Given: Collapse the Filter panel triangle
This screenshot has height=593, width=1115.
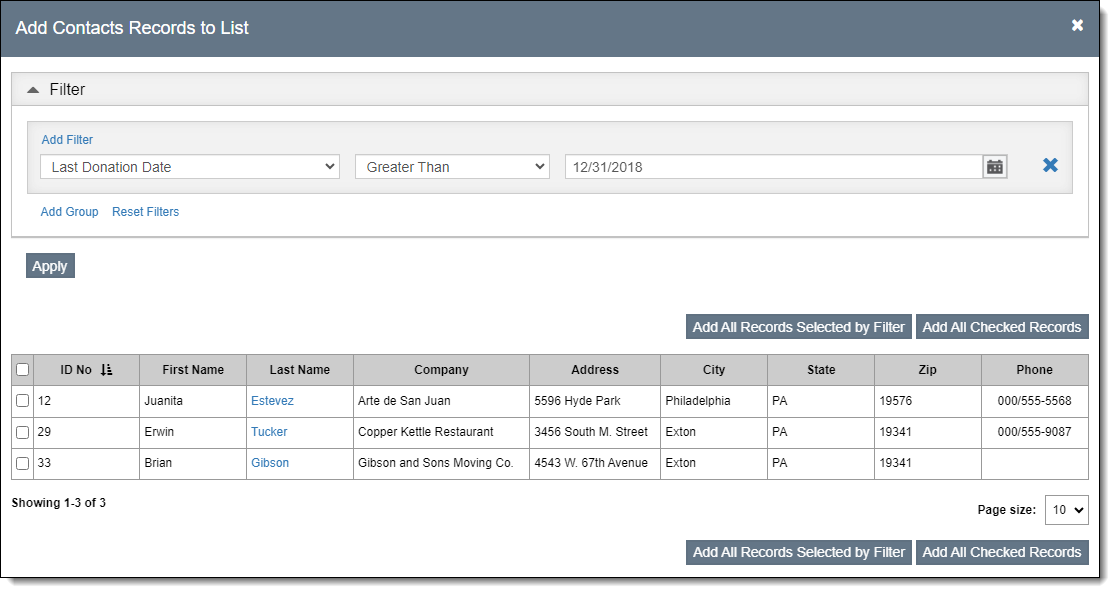Looking at the screenshot, I should (33, 90).
